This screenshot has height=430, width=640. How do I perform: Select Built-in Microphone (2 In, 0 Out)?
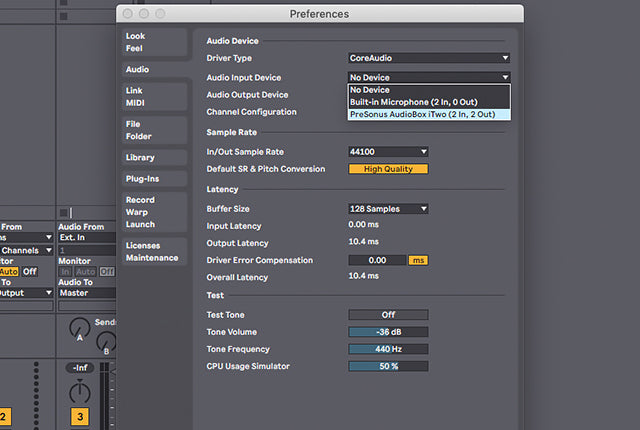click(x=429, y=102)
